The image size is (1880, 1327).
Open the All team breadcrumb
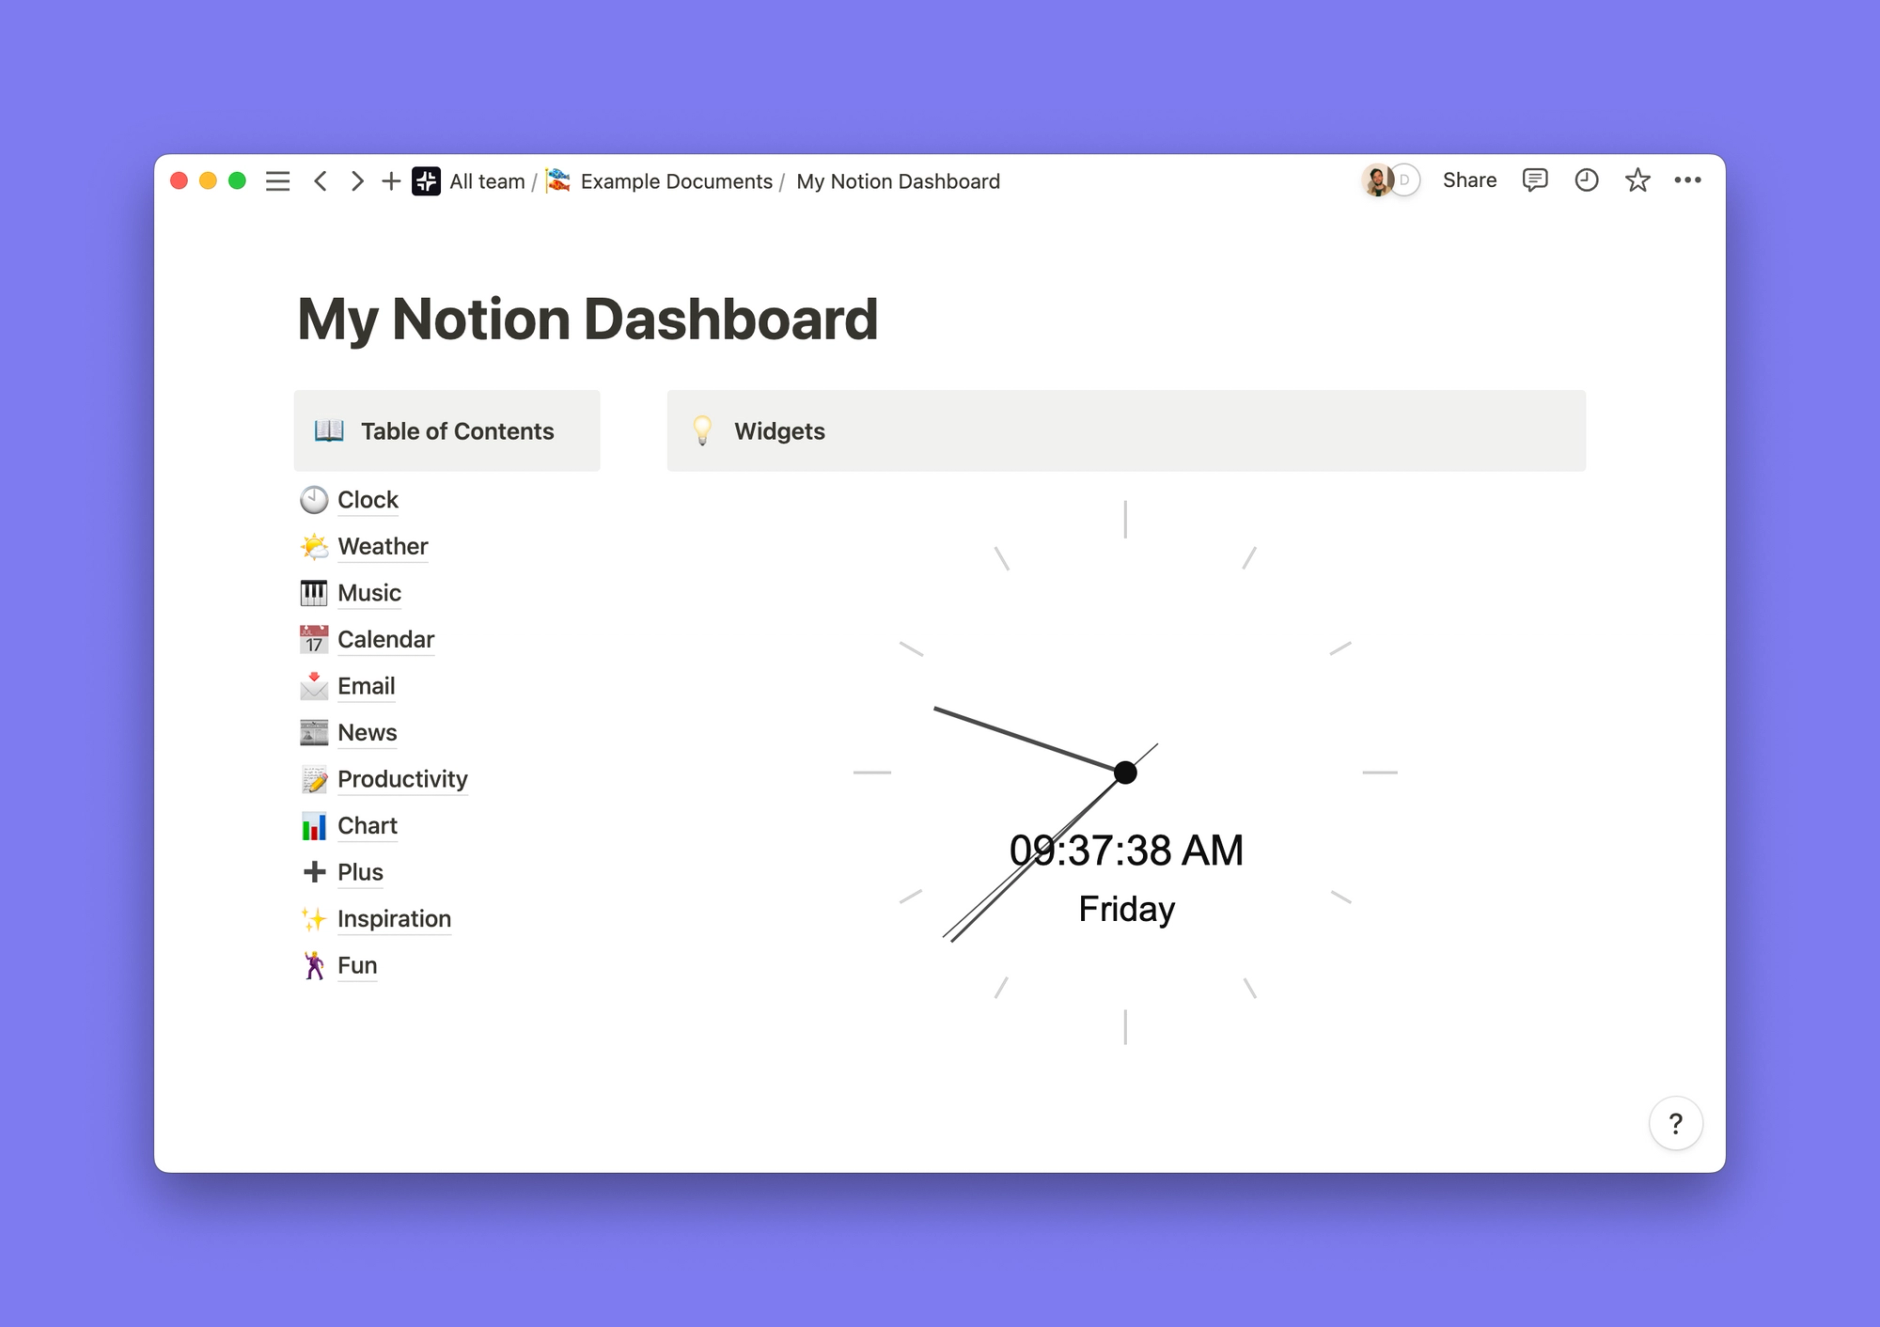point(487,181)
